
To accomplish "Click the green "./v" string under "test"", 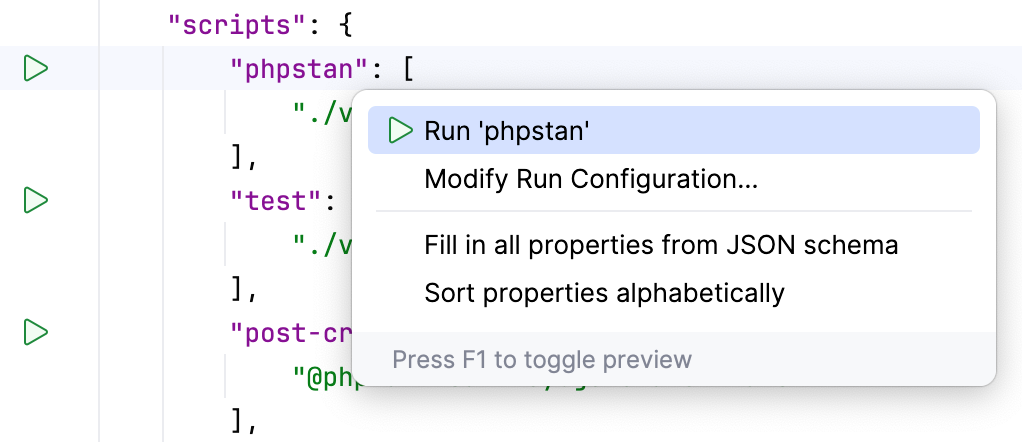I will point(323,245).
